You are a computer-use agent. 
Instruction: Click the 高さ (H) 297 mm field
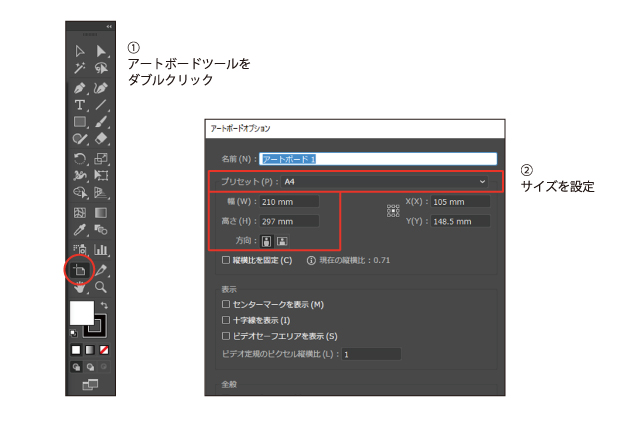pyautogui.click(x=289, y=221)
